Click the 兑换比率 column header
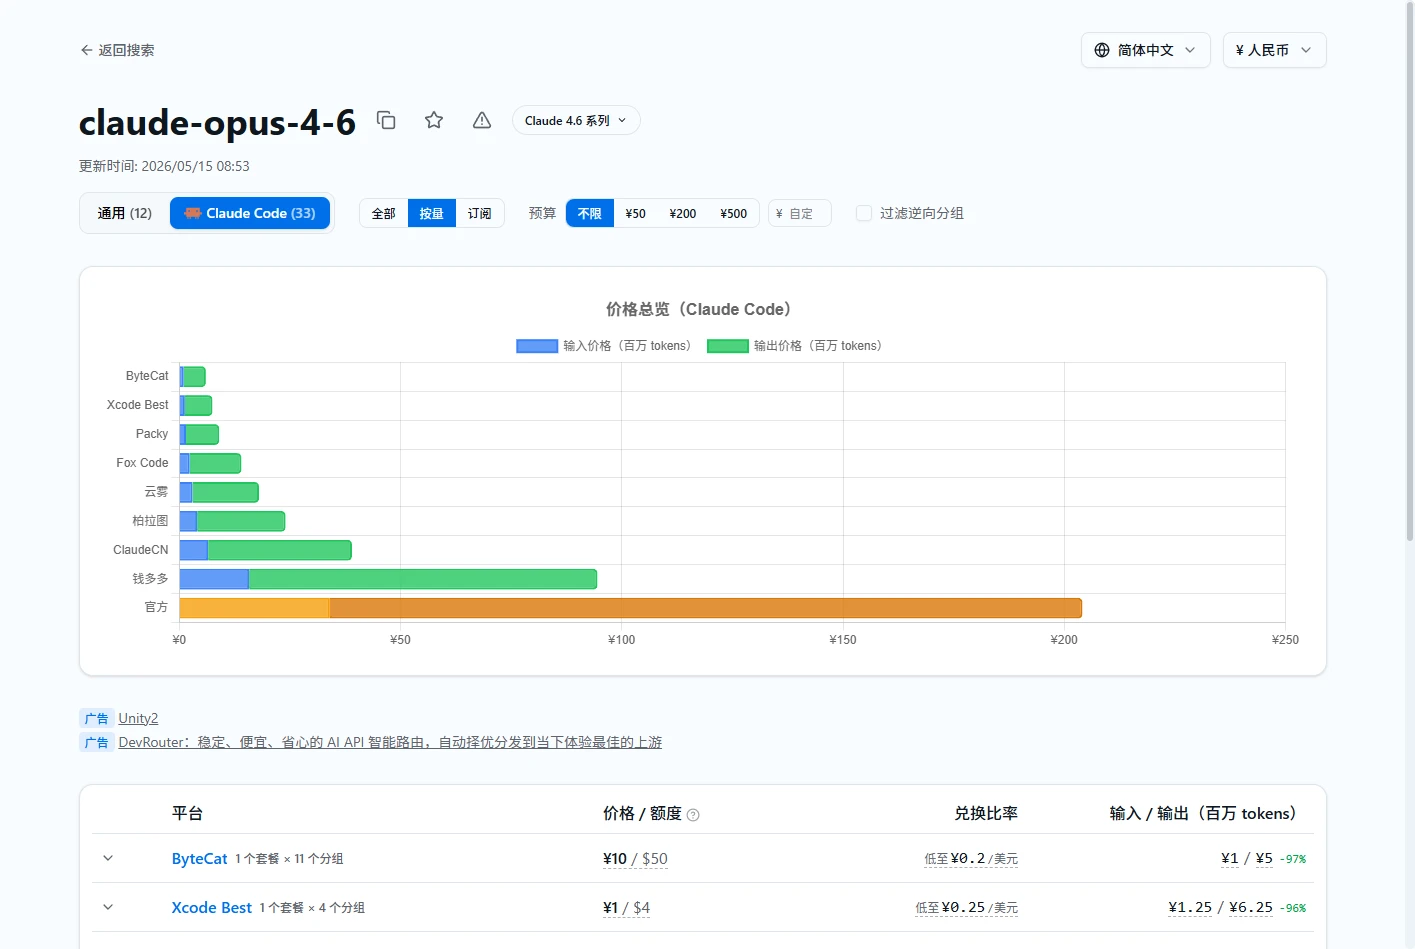The width and height of the screenshot is (1415, 949). [x=986, y=813]
